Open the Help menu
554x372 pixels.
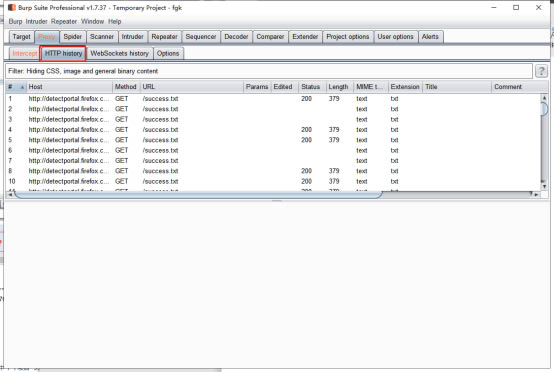[x=114, y=22]
